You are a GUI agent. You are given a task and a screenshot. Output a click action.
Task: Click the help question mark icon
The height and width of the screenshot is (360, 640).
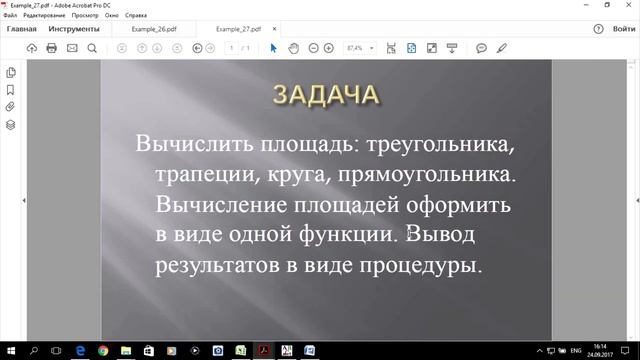click(x=598, y=29)
